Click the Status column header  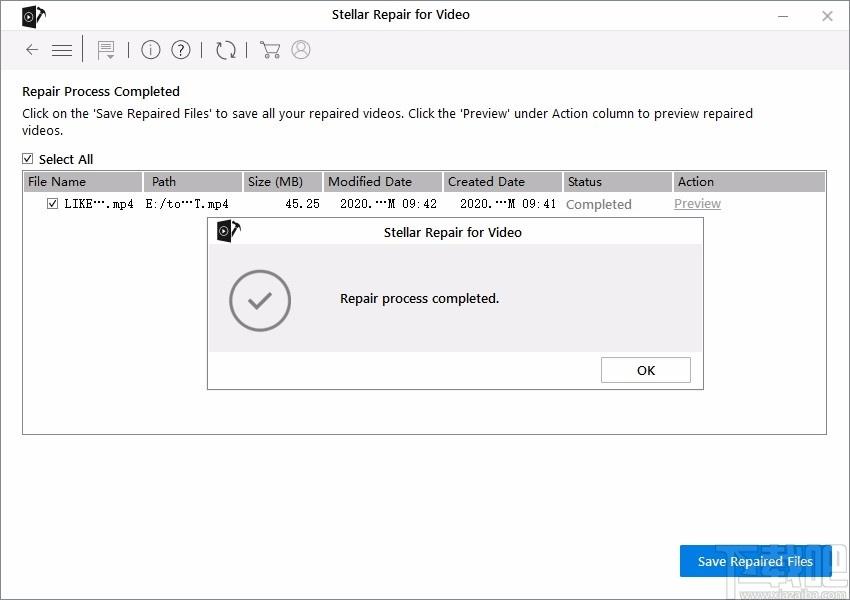click(x=617, y=182)
